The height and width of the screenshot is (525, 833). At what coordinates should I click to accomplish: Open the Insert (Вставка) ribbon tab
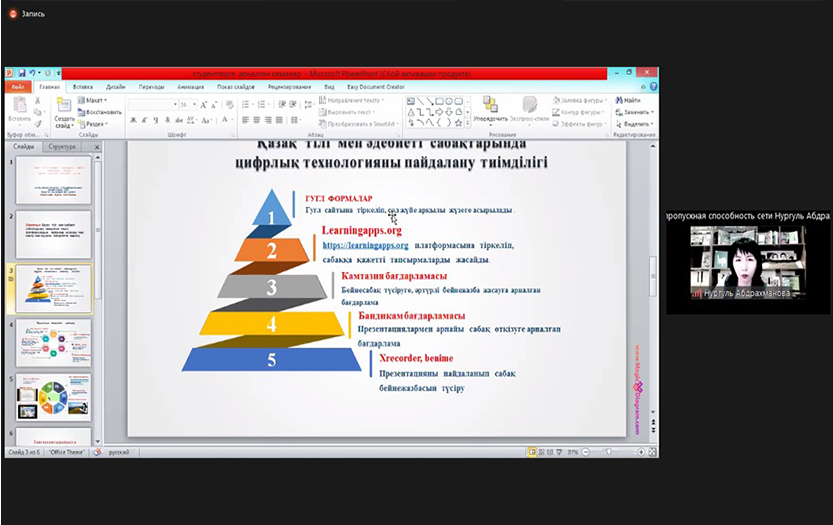pyautogui.click(x=82, y=87)
